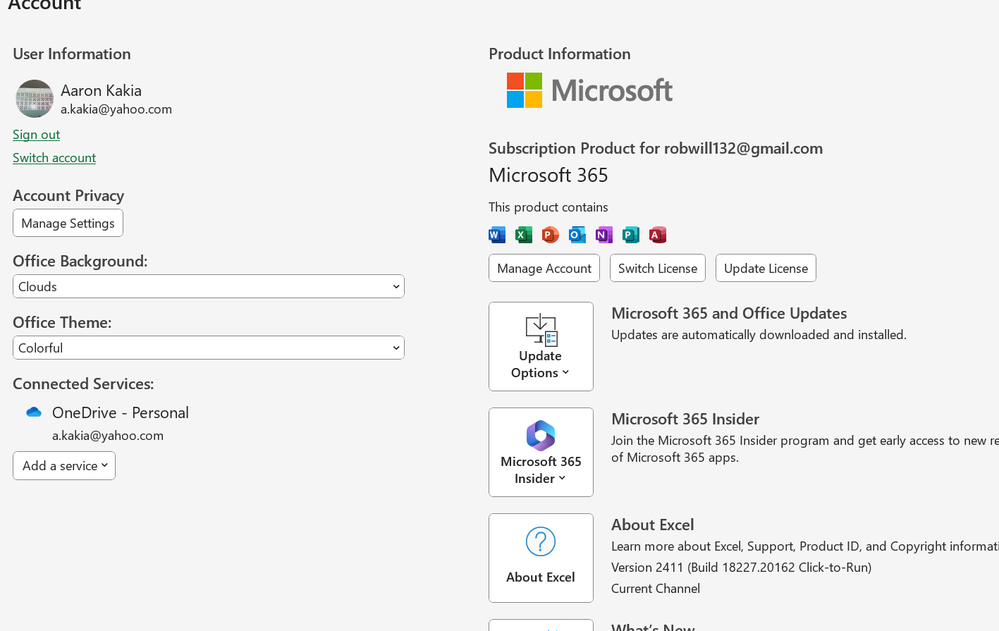Image resolution: width=999 pixels, height=631 pixels.
Task: Click the OneNote app icon
Action: [x=604, y=235]
